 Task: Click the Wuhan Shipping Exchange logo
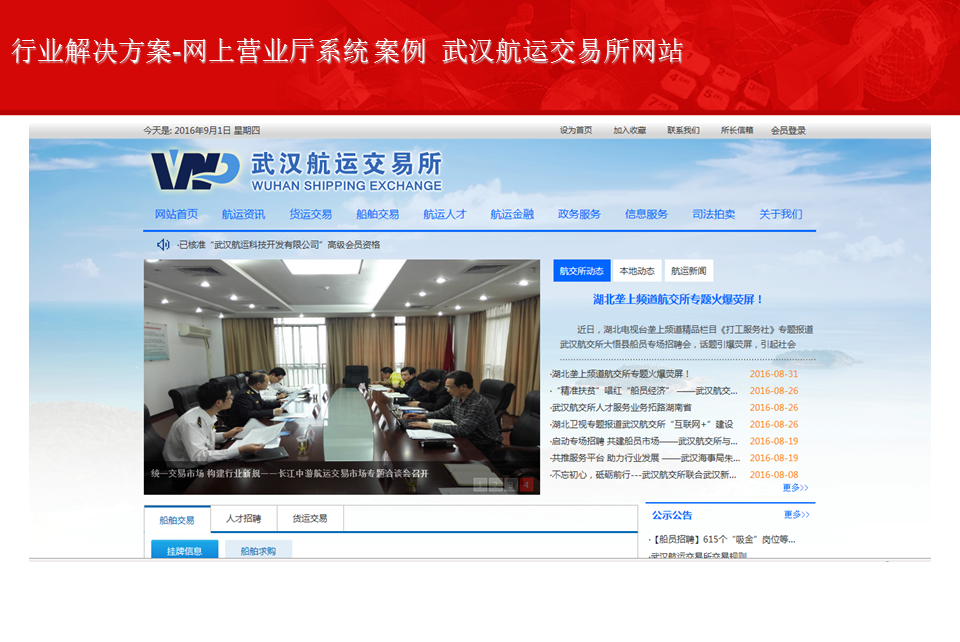(x=295, y=171)
